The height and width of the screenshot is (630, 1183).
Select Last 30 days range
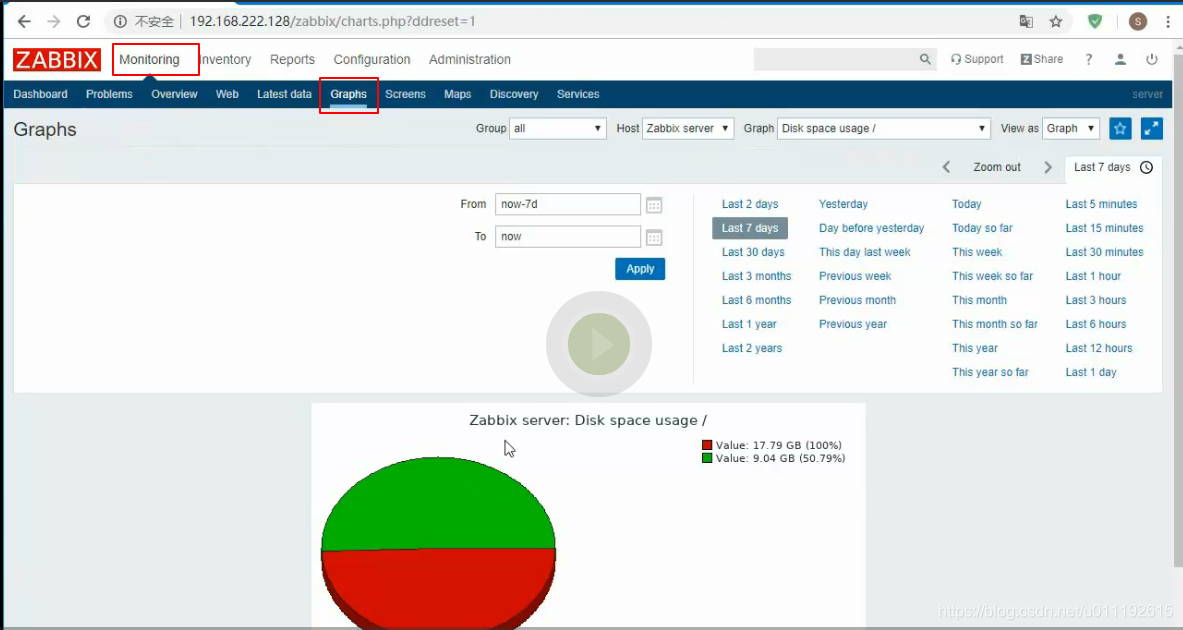(753, 252)
